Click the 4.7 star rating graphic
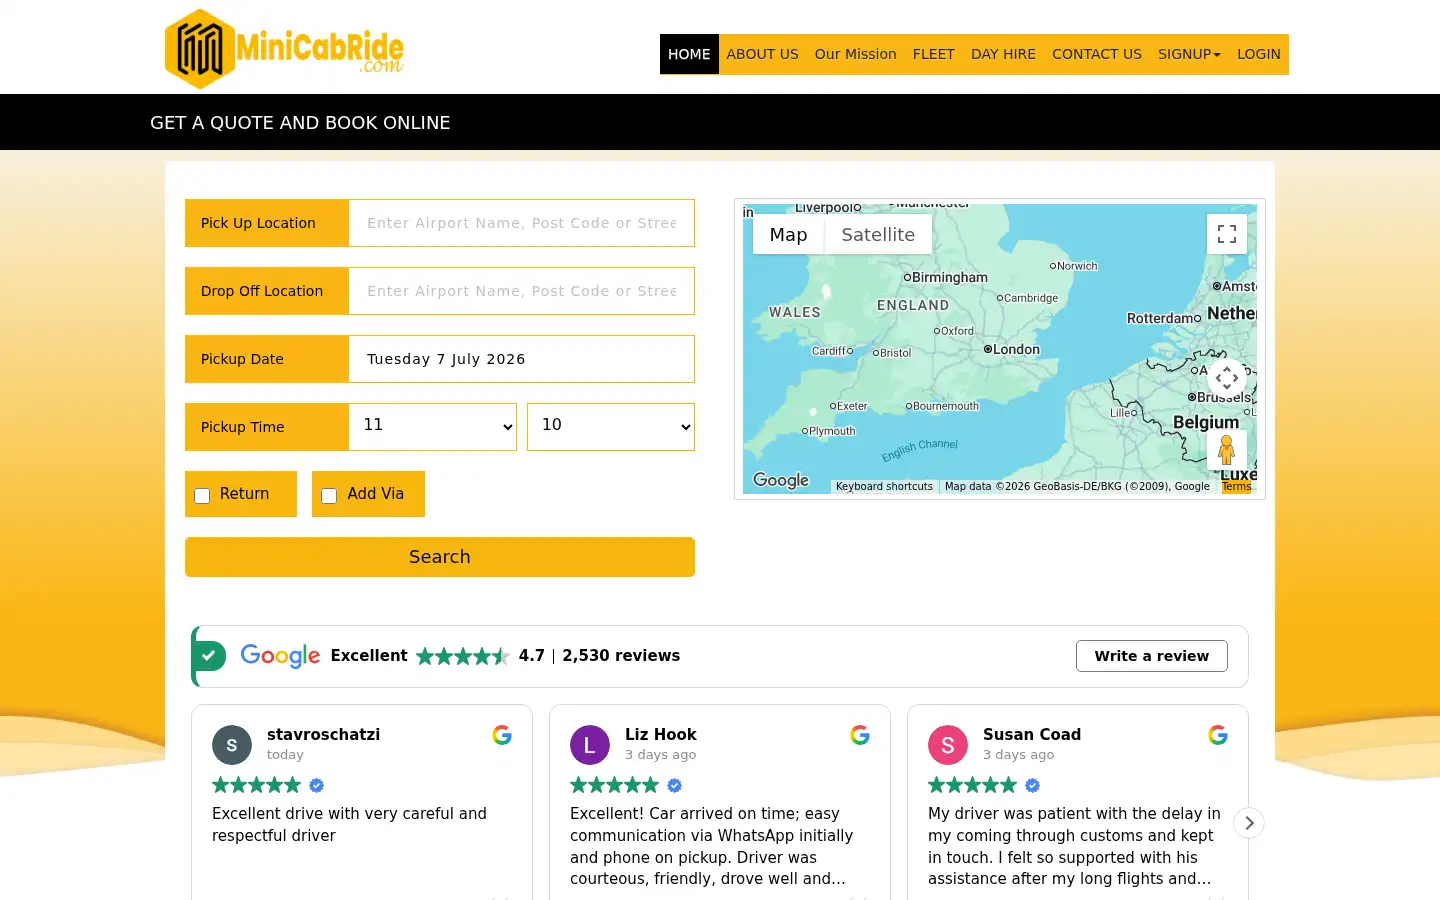Screen dimensions: 1440x900 point(463,656)
